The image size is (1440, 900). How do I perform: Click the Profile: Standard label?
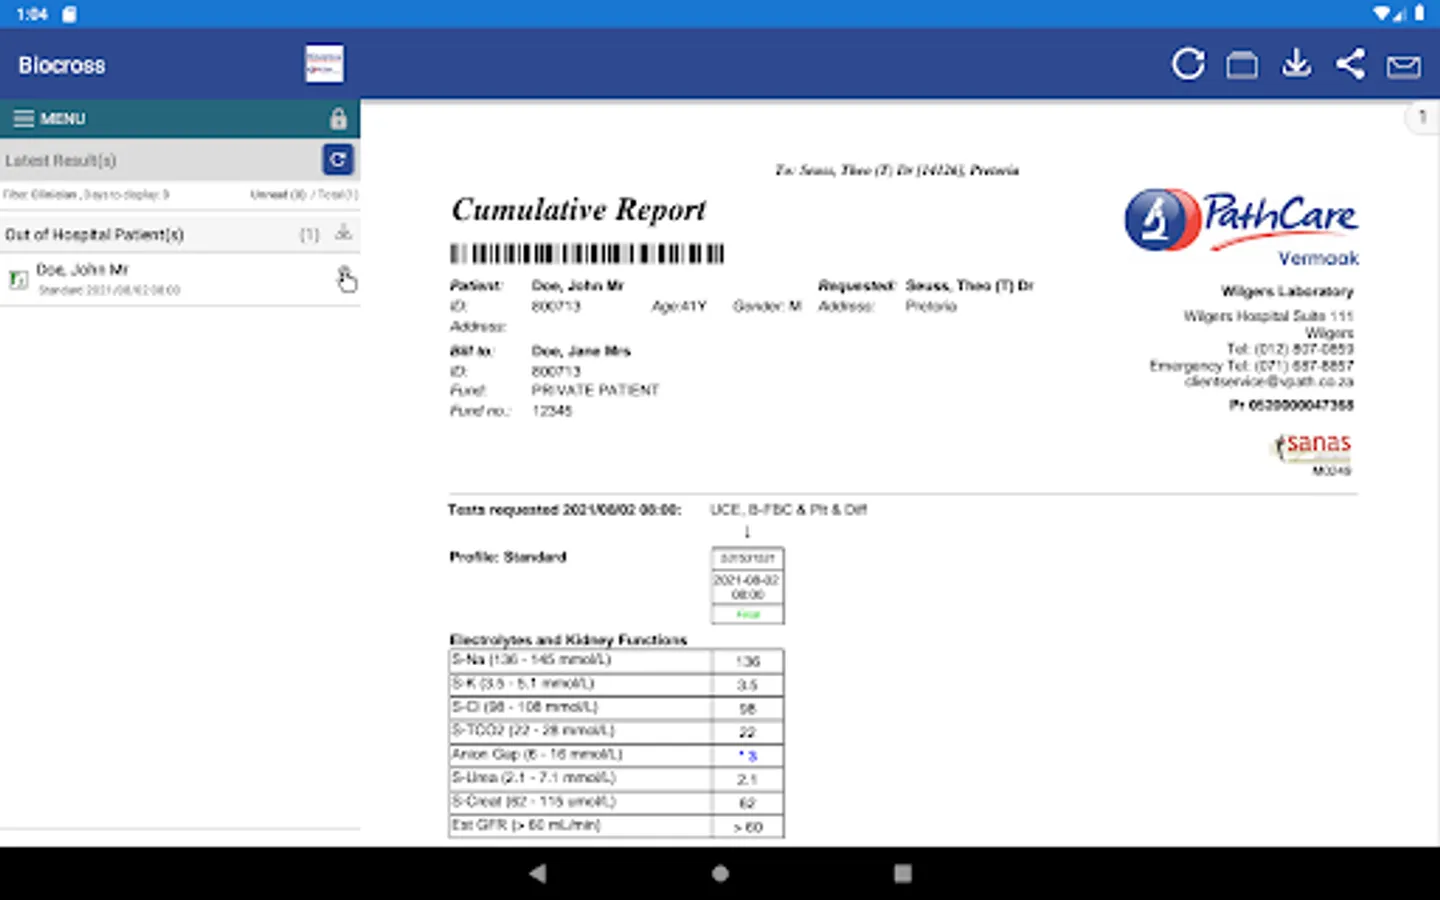[x=507, y=557]
